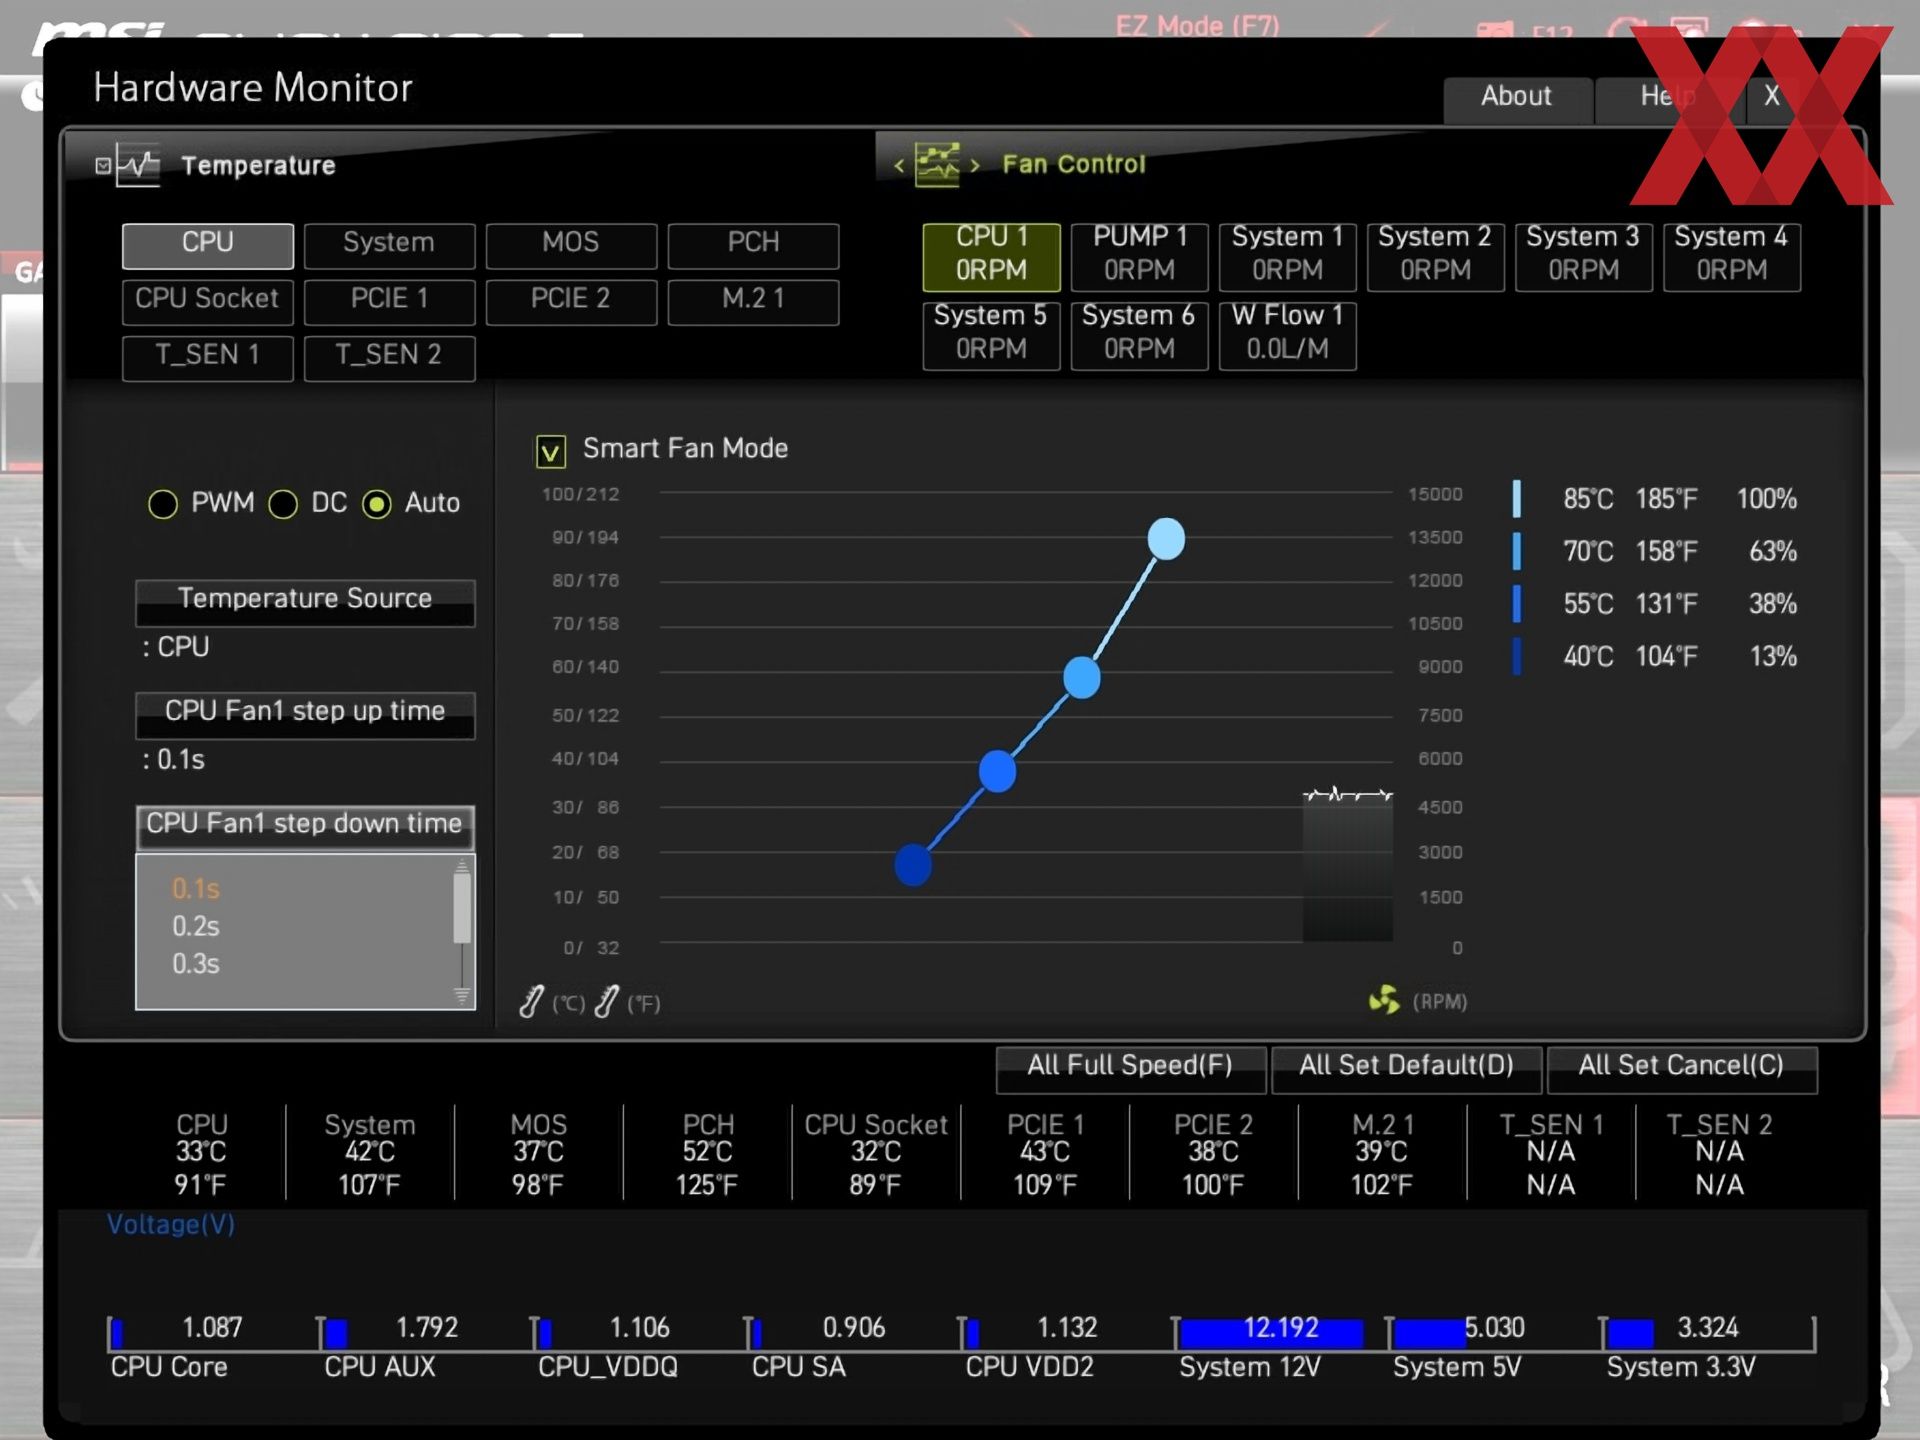Select the PCIE 2 temperature tab

[x=571, y=301]
